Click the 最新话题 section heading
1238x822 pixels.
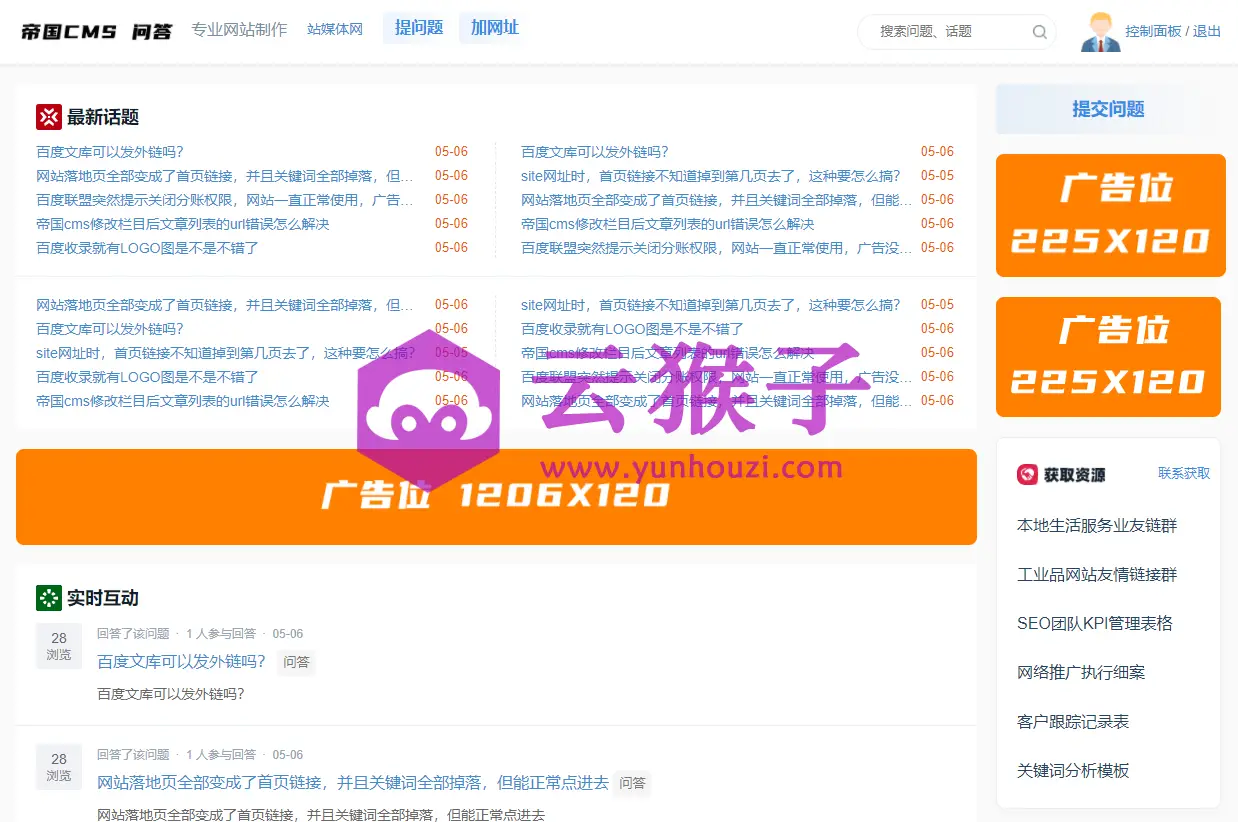tap(102, 117)
